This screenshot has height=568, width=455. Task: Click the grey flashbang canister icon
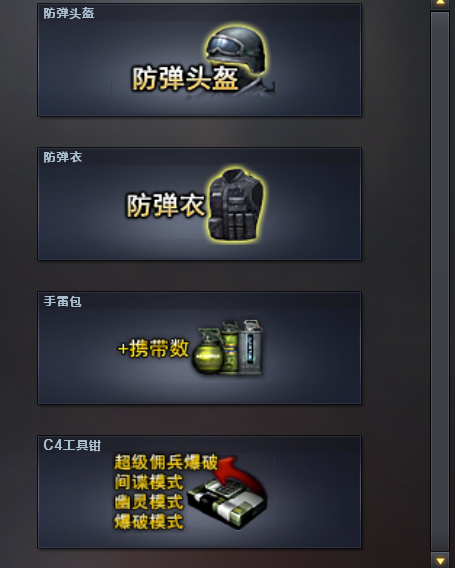(252, 347)
